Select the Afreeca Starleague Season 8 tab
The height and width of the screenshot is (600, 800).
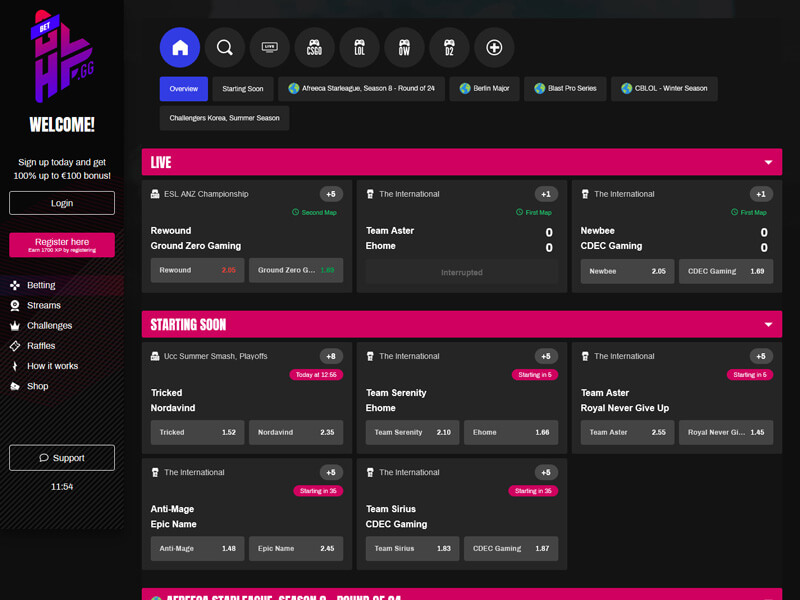pyautogui.click(x=362, y=89)
